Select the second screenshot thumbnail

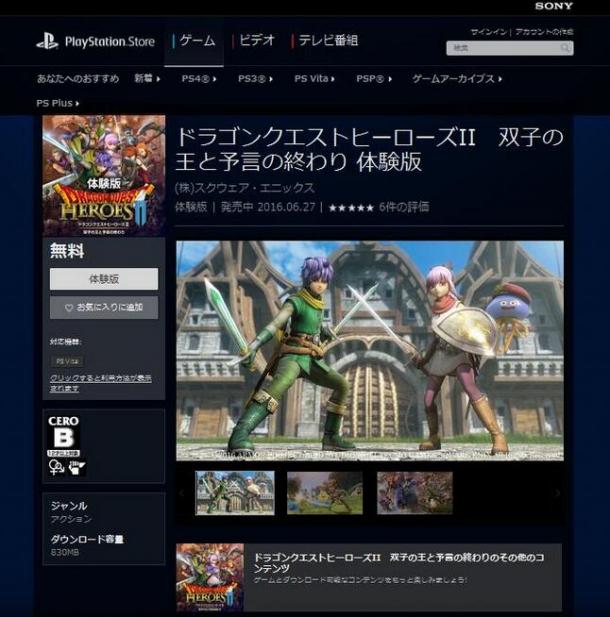click(x=325, y=493)
